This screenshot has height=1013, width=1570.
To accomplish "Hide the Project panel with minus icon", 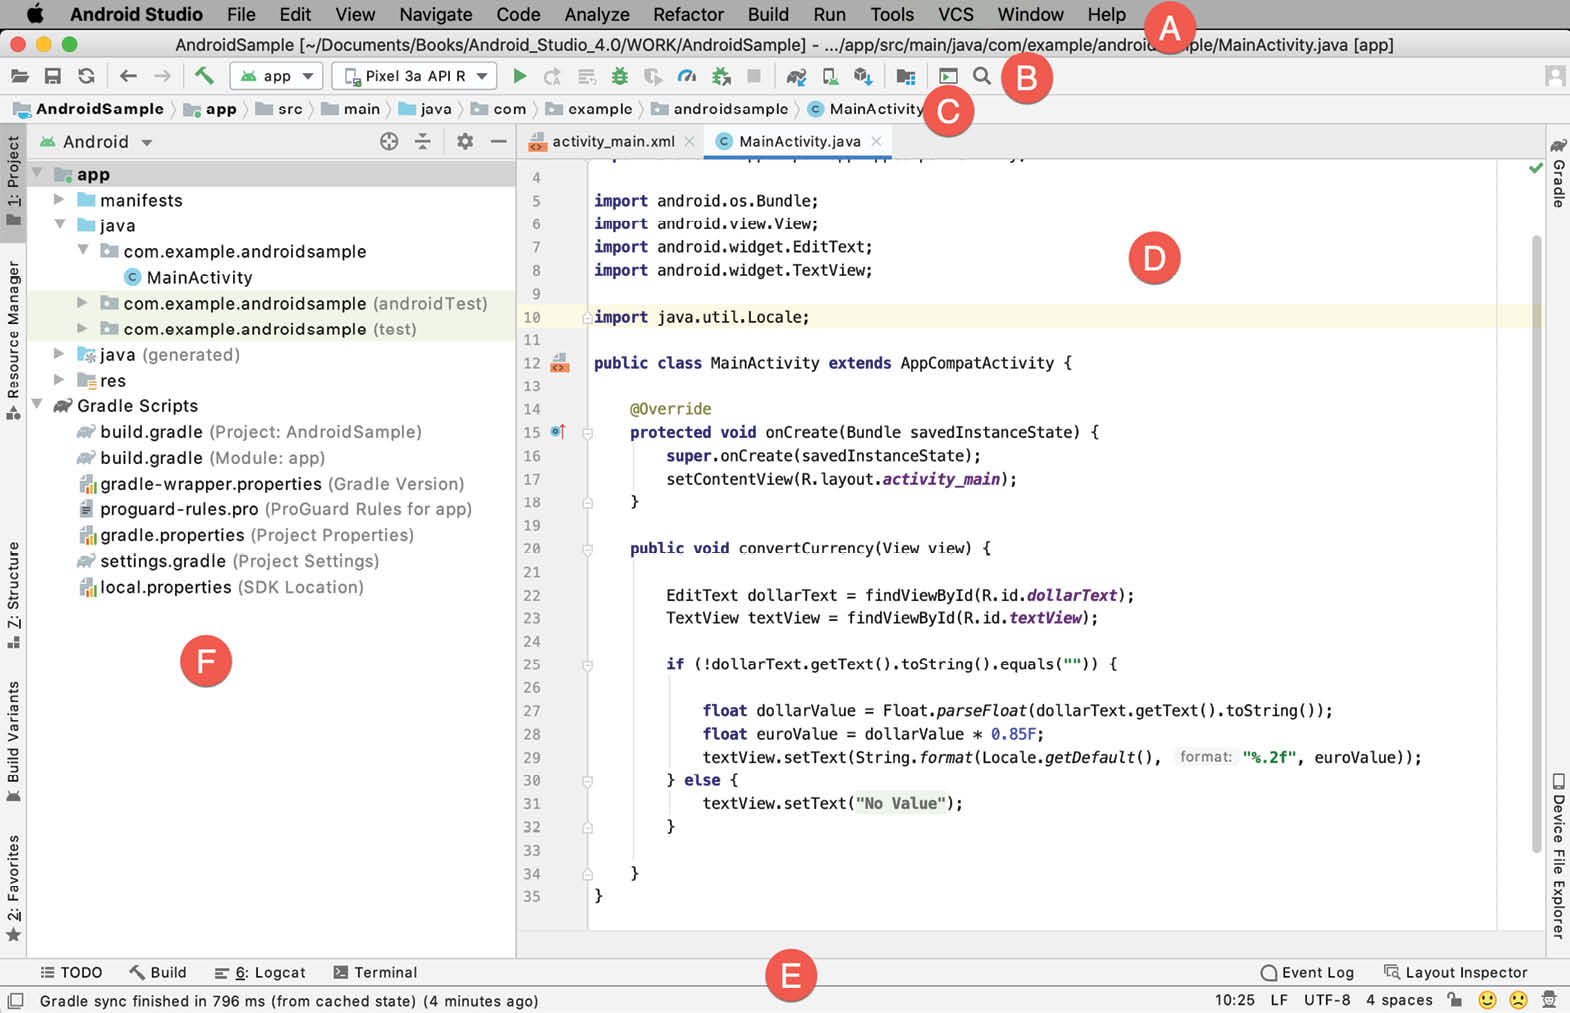I will point(498,142).
